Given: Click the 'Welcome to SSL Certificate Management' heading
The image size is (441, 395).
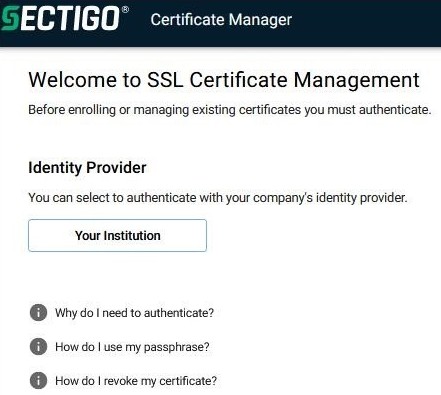Looking at the screenshot, I should pos(224,80).
